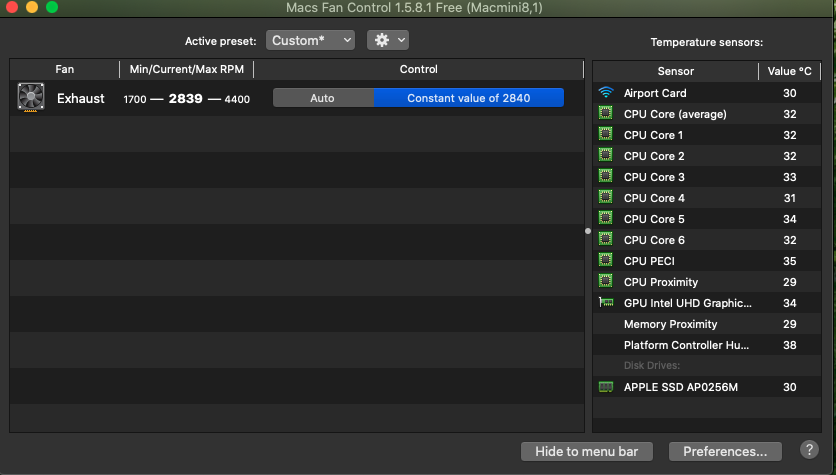Click the GPU Intel UHD Graphics card icon

(606, 302)
